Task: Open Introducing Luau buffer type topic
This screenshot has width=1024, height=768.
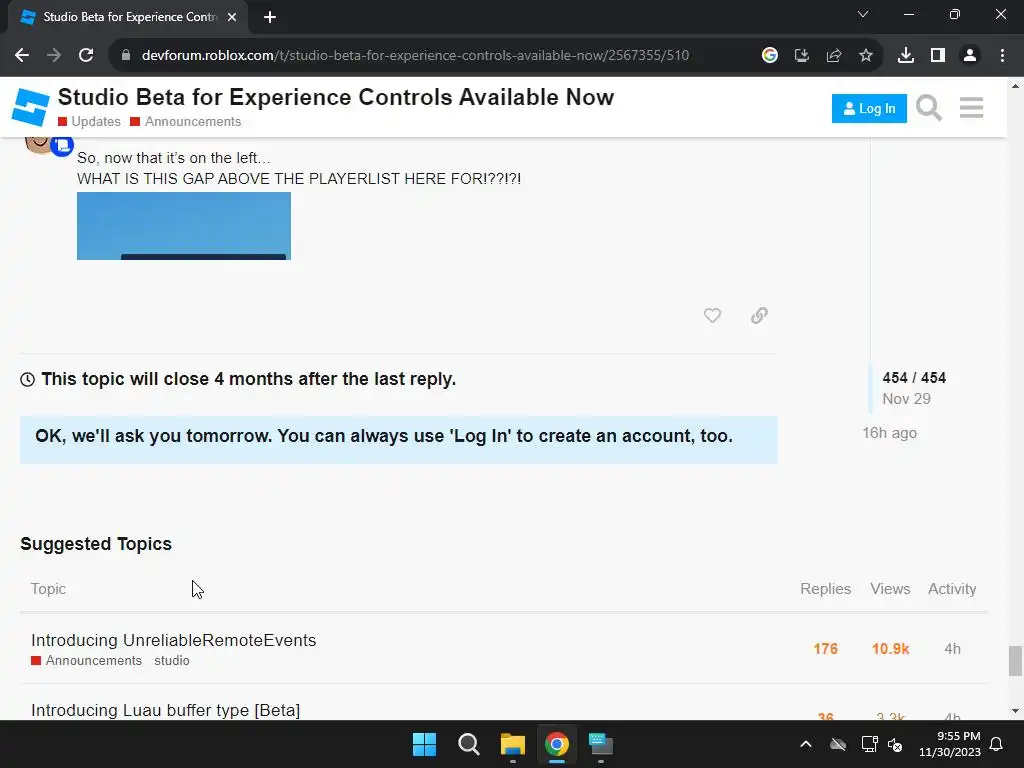Action: click(165, 710)
